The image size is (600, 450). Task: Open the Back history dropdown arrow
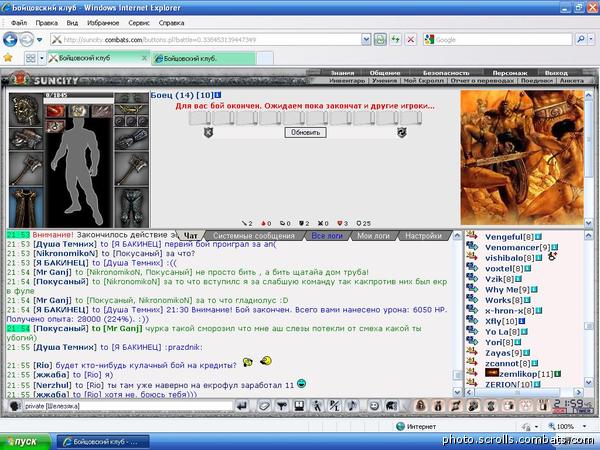(x=39, y=40)
